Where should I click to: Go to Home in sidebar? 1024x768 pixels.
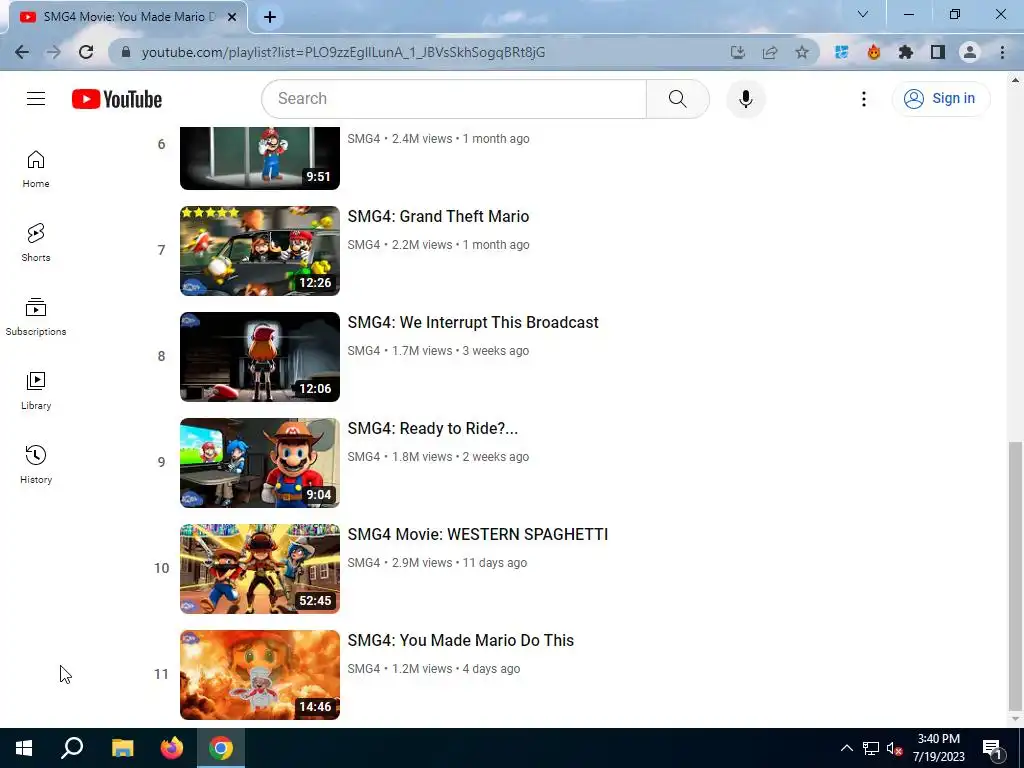point(36,169)
